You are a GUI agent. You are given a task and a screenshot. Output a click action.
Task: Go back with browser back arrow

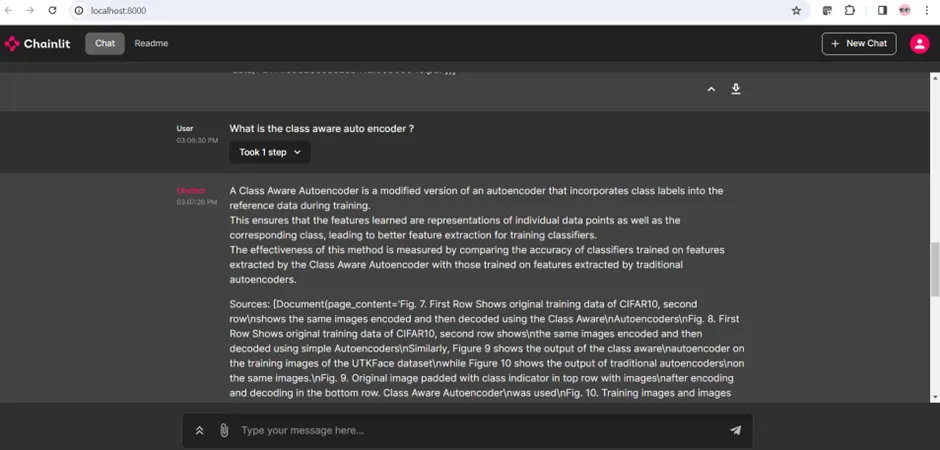pyautogui.click(x=9, y=11)
